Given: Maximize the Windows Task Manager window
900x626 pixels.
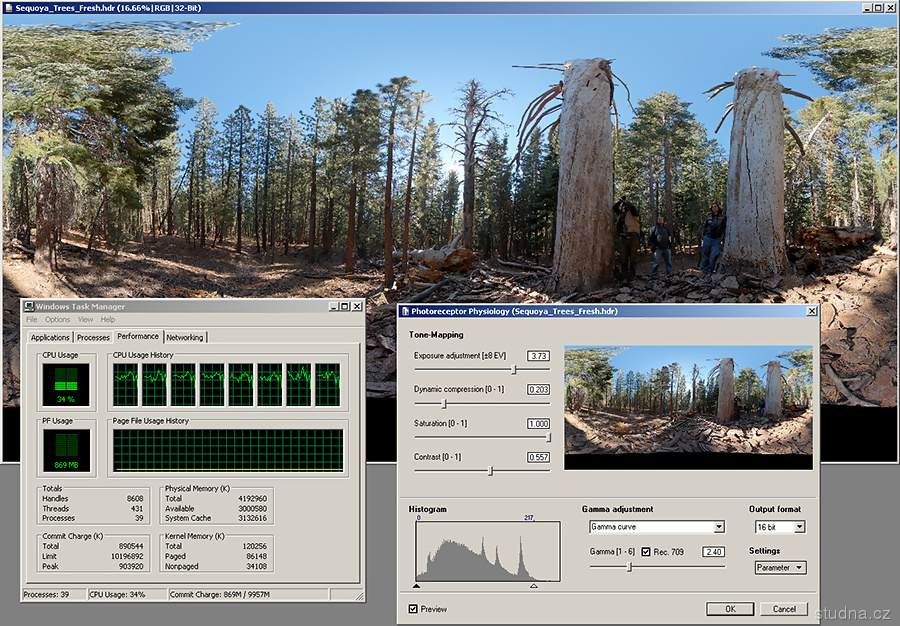Looking at the screenshot, I should [x=344, y=306].
